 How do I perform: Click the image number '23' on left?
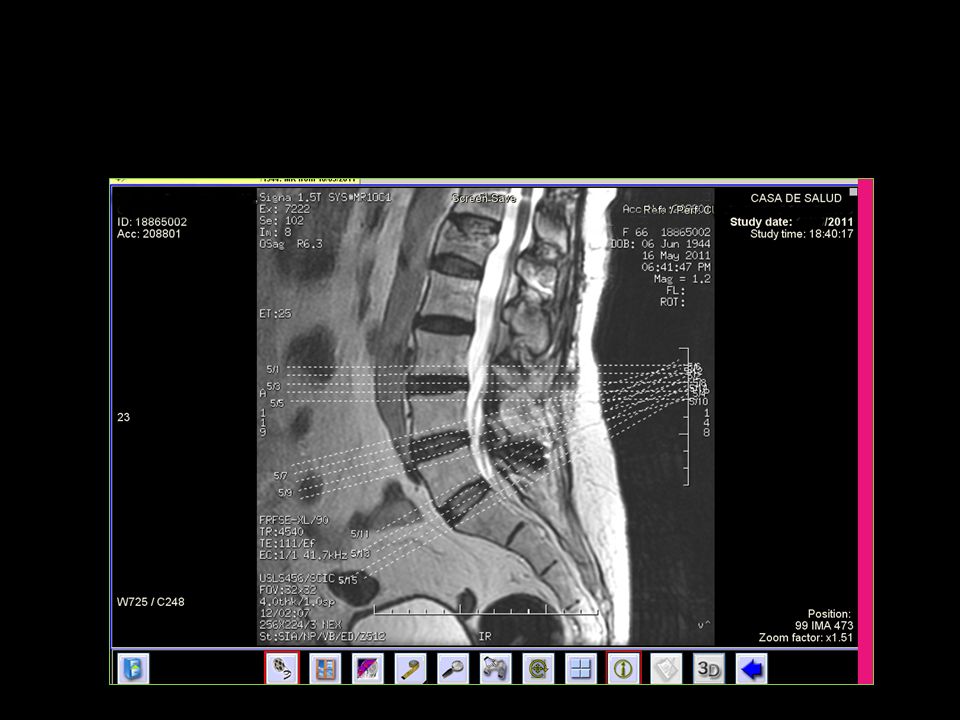point(123,417)
